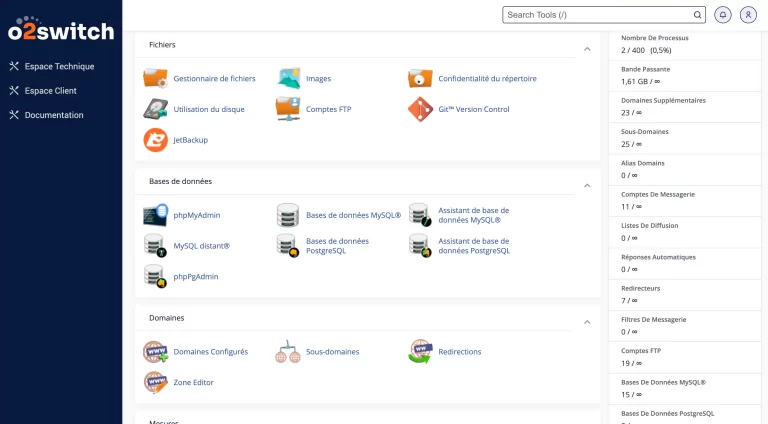Open the phpMyAdmin text link
The height and width of the screenshot is (424, 768).
point(197,215)
